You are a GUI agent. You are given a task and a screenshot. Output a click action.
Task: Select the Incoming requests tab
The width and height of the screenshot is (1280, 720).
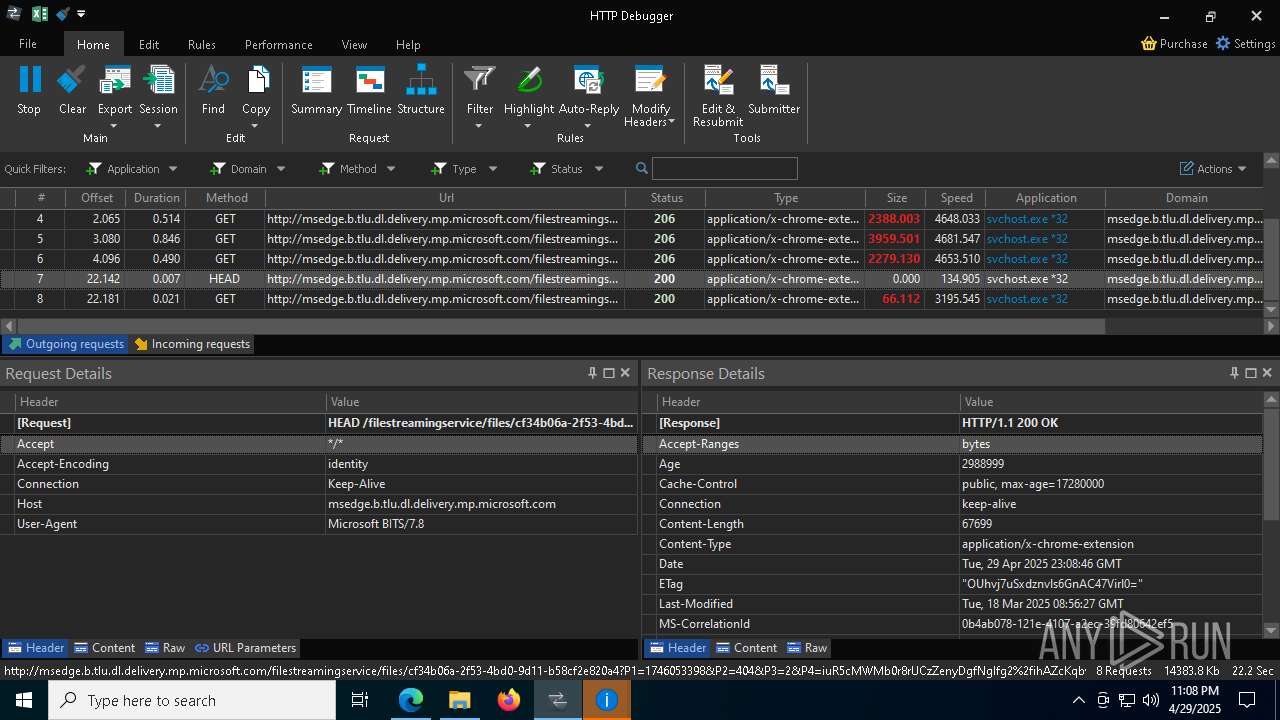click(x=192, y=344)
